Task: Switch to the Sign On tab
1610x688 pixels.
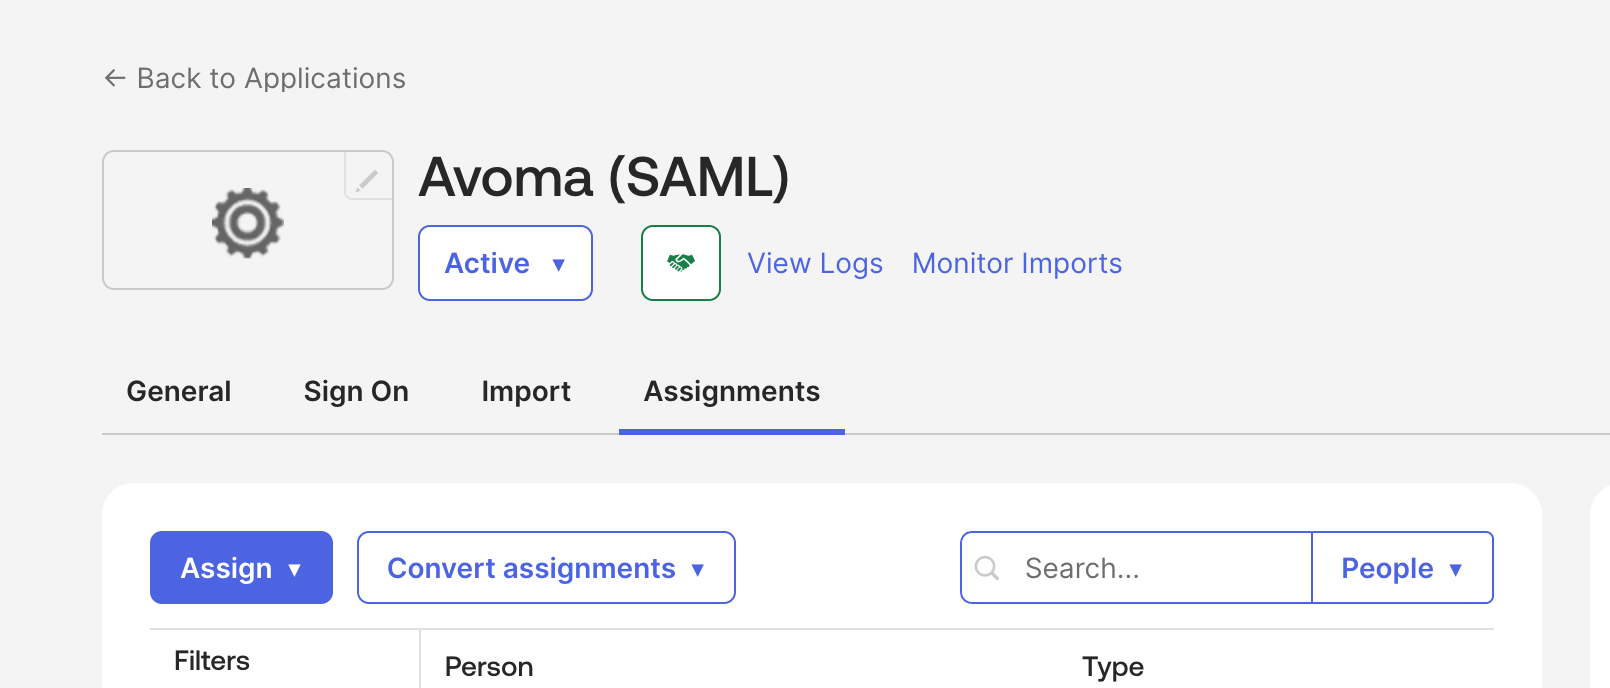Action: coord(356,391)
